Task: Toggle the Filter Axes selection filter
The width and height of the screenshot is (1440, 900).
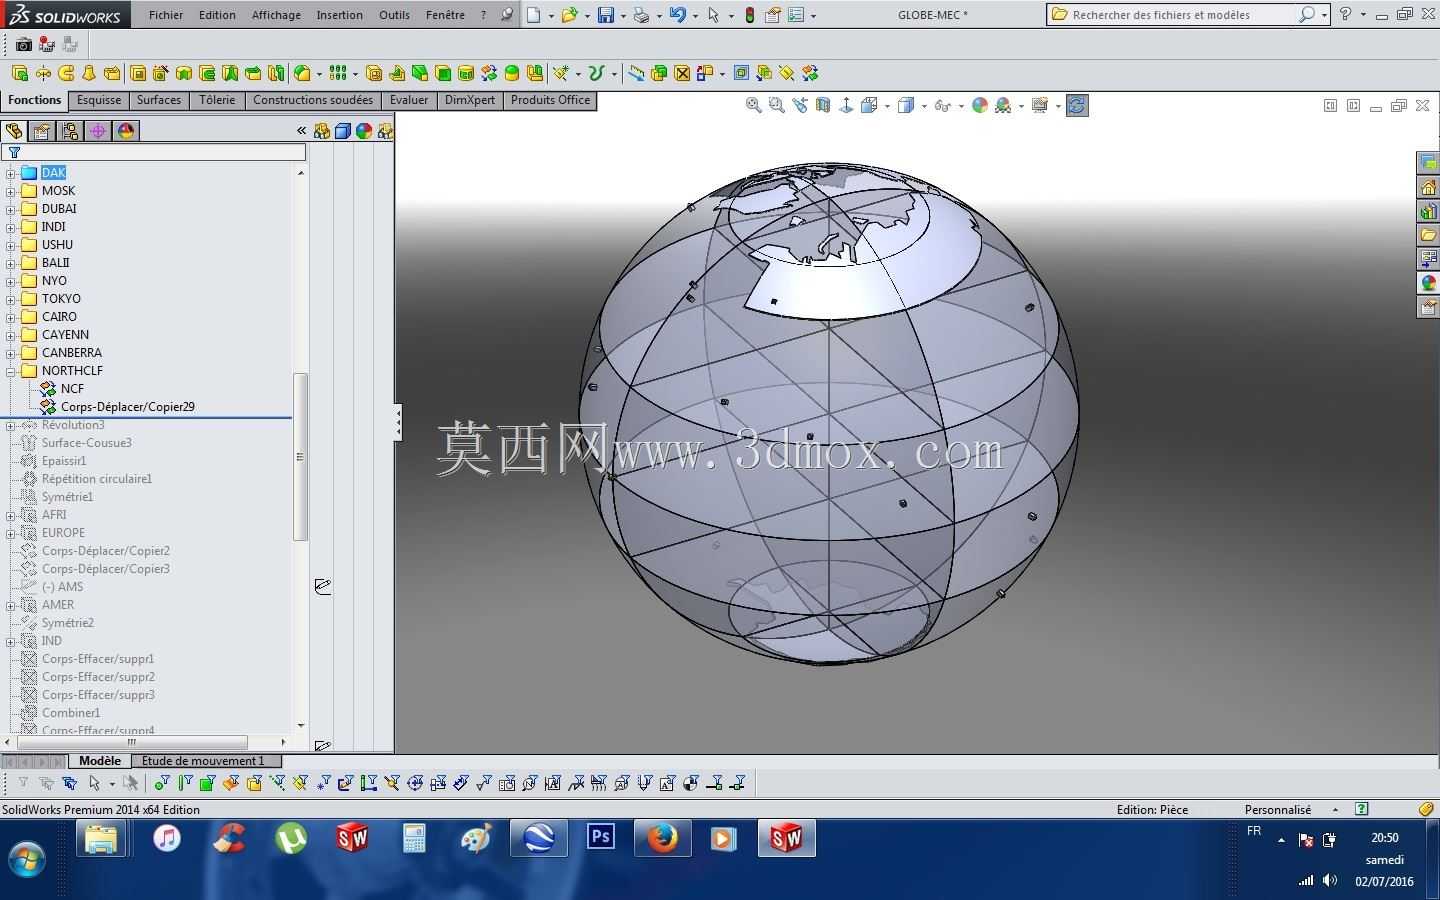Action: [x=277, y=783]
